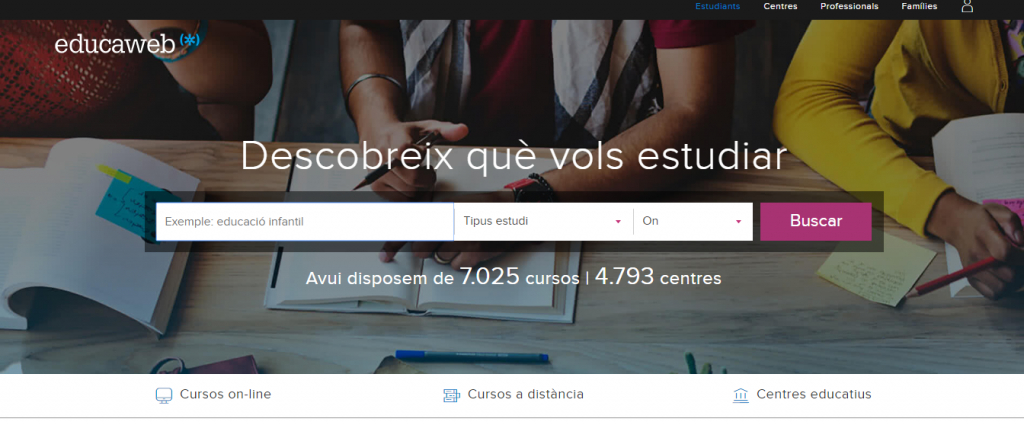1024x422 pixels.
Task: Click the building icon beside Centres educatius
Action: tap(741, 395)
